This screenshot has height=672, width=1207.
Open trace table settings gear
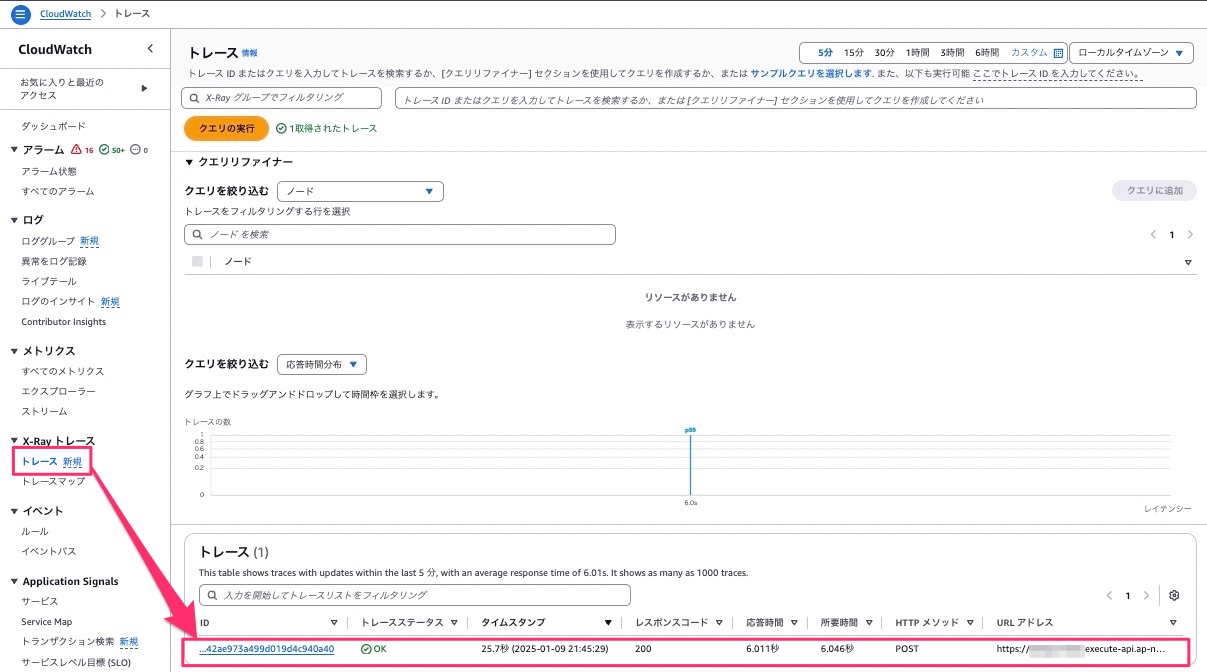pos(1174,595)
